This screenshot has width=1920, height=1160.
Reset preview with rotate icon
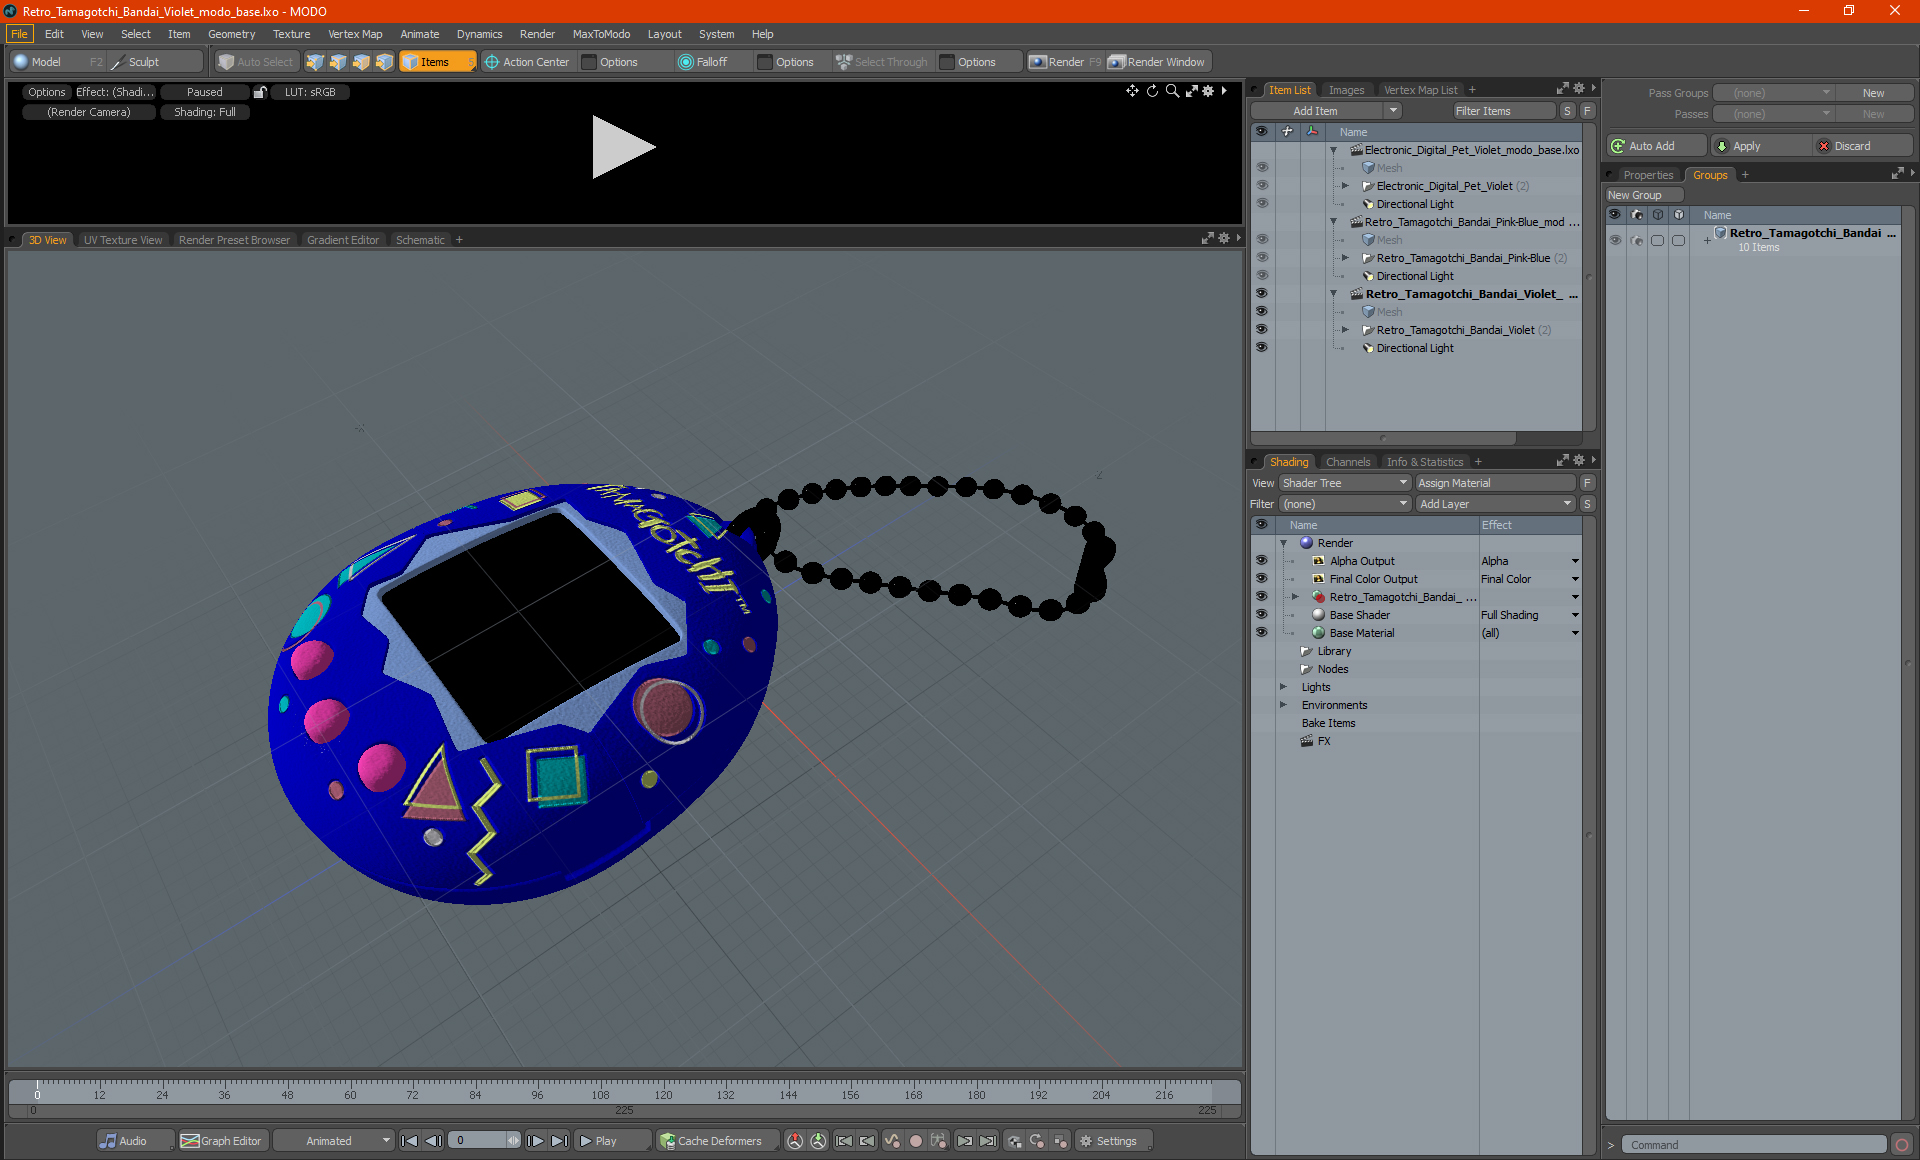pyautogui.click(x=1152, y=91)
